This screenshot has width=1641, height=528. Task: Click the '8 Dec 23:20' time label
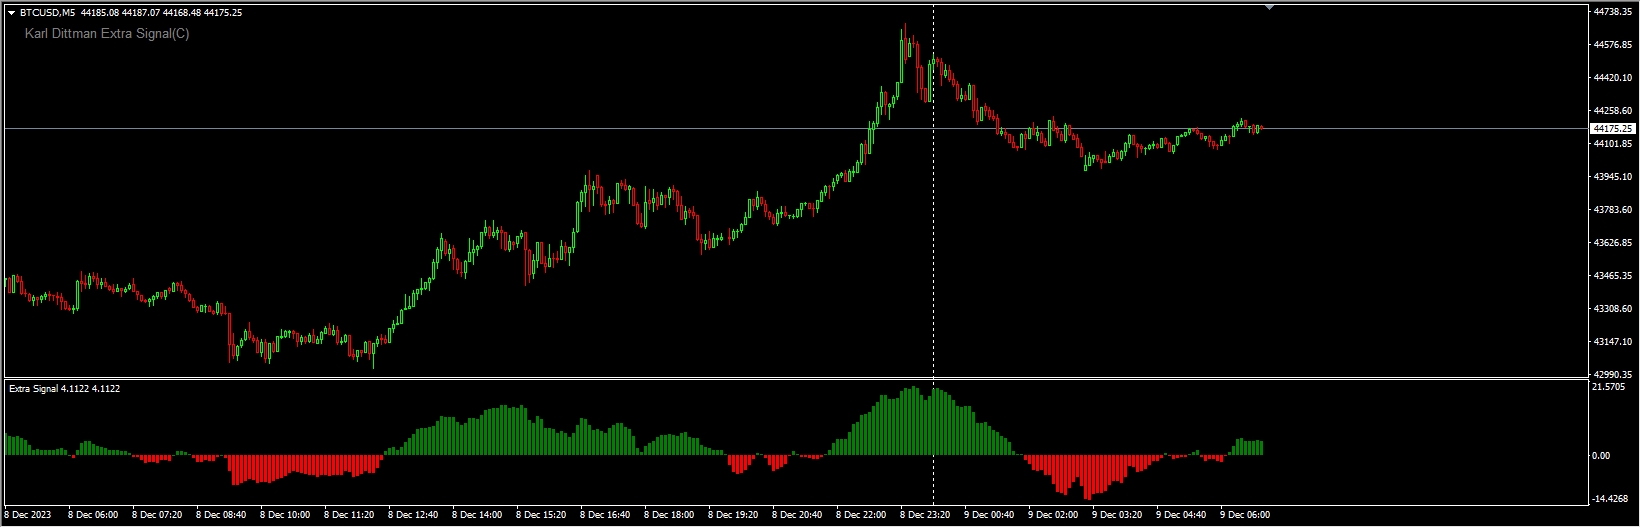click(925, 516)
